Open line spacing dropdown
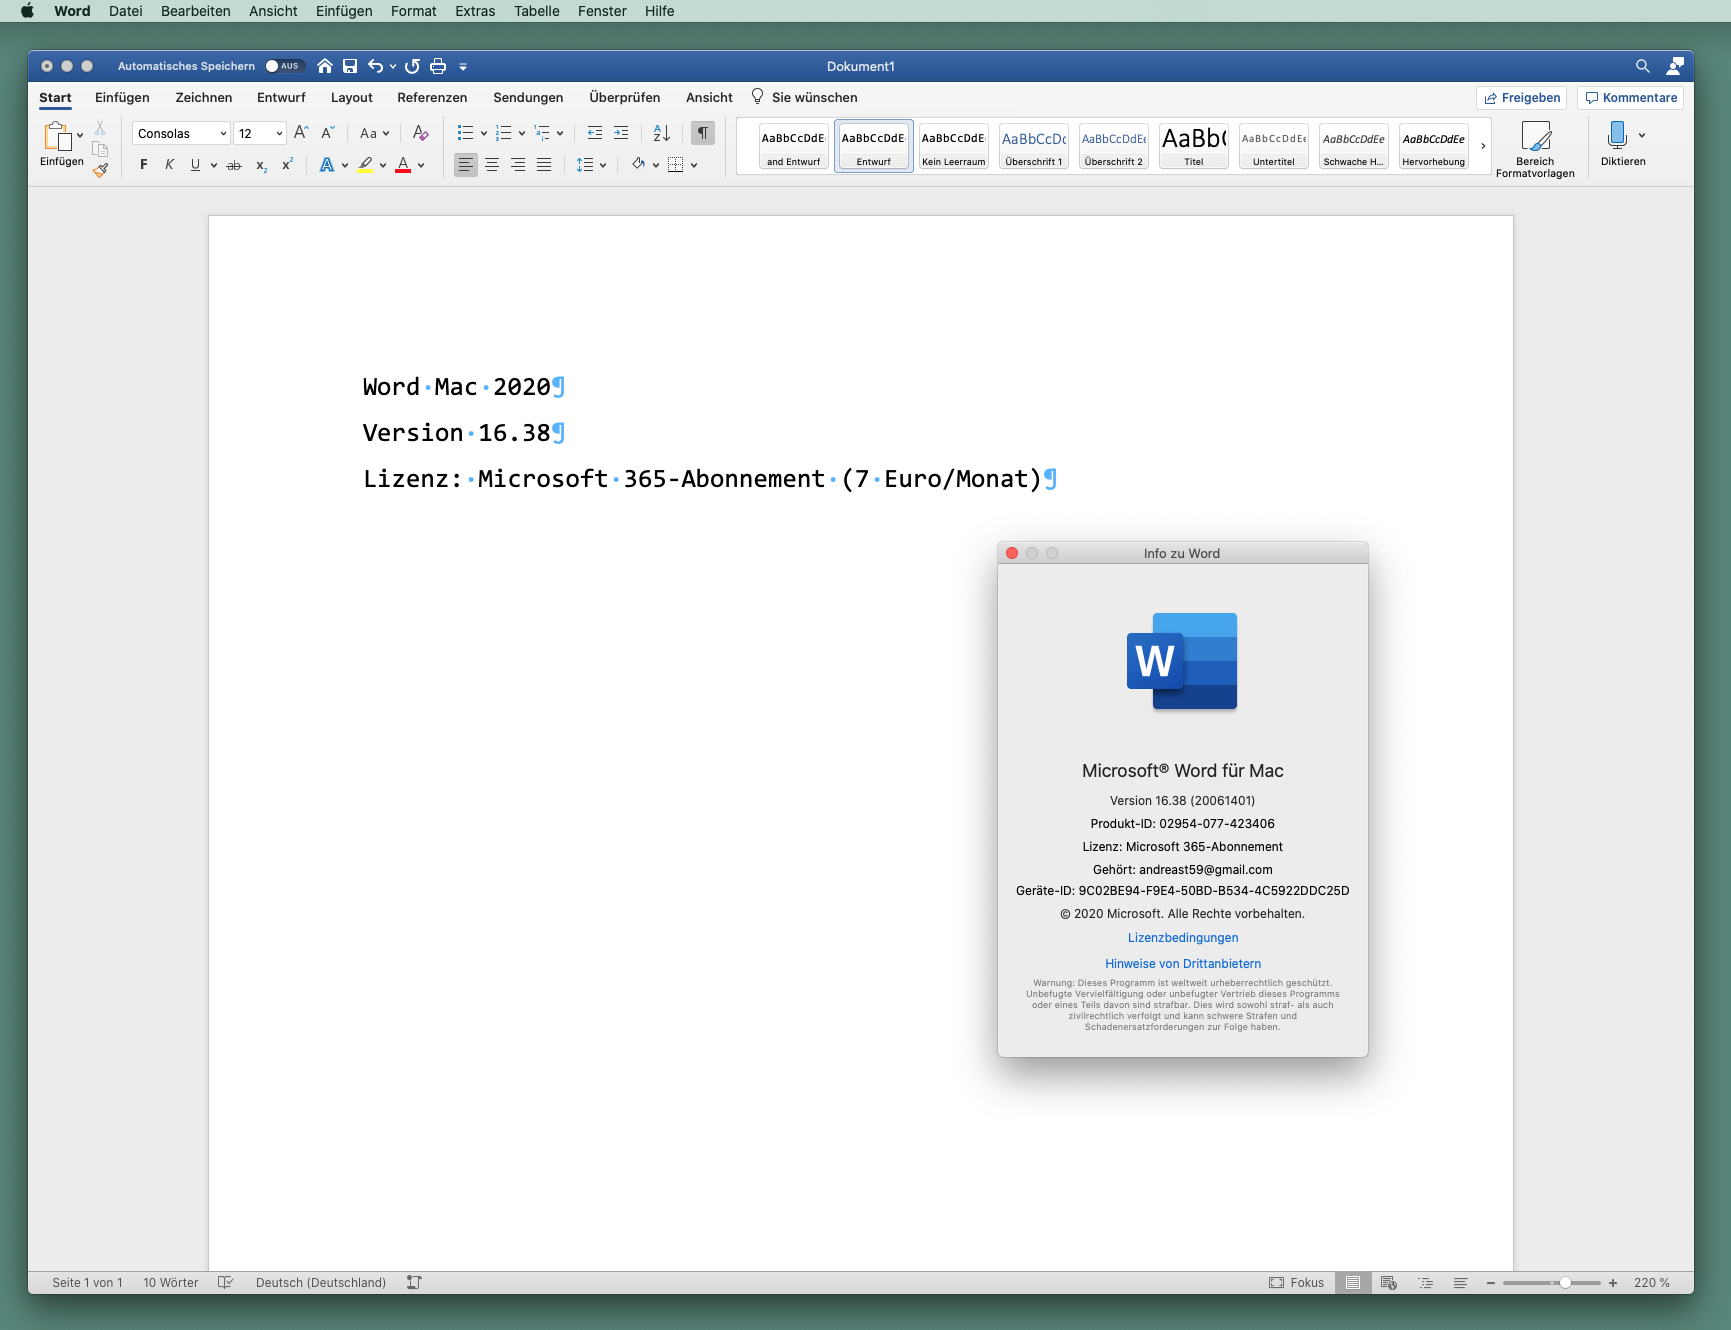 click(591, 165)
